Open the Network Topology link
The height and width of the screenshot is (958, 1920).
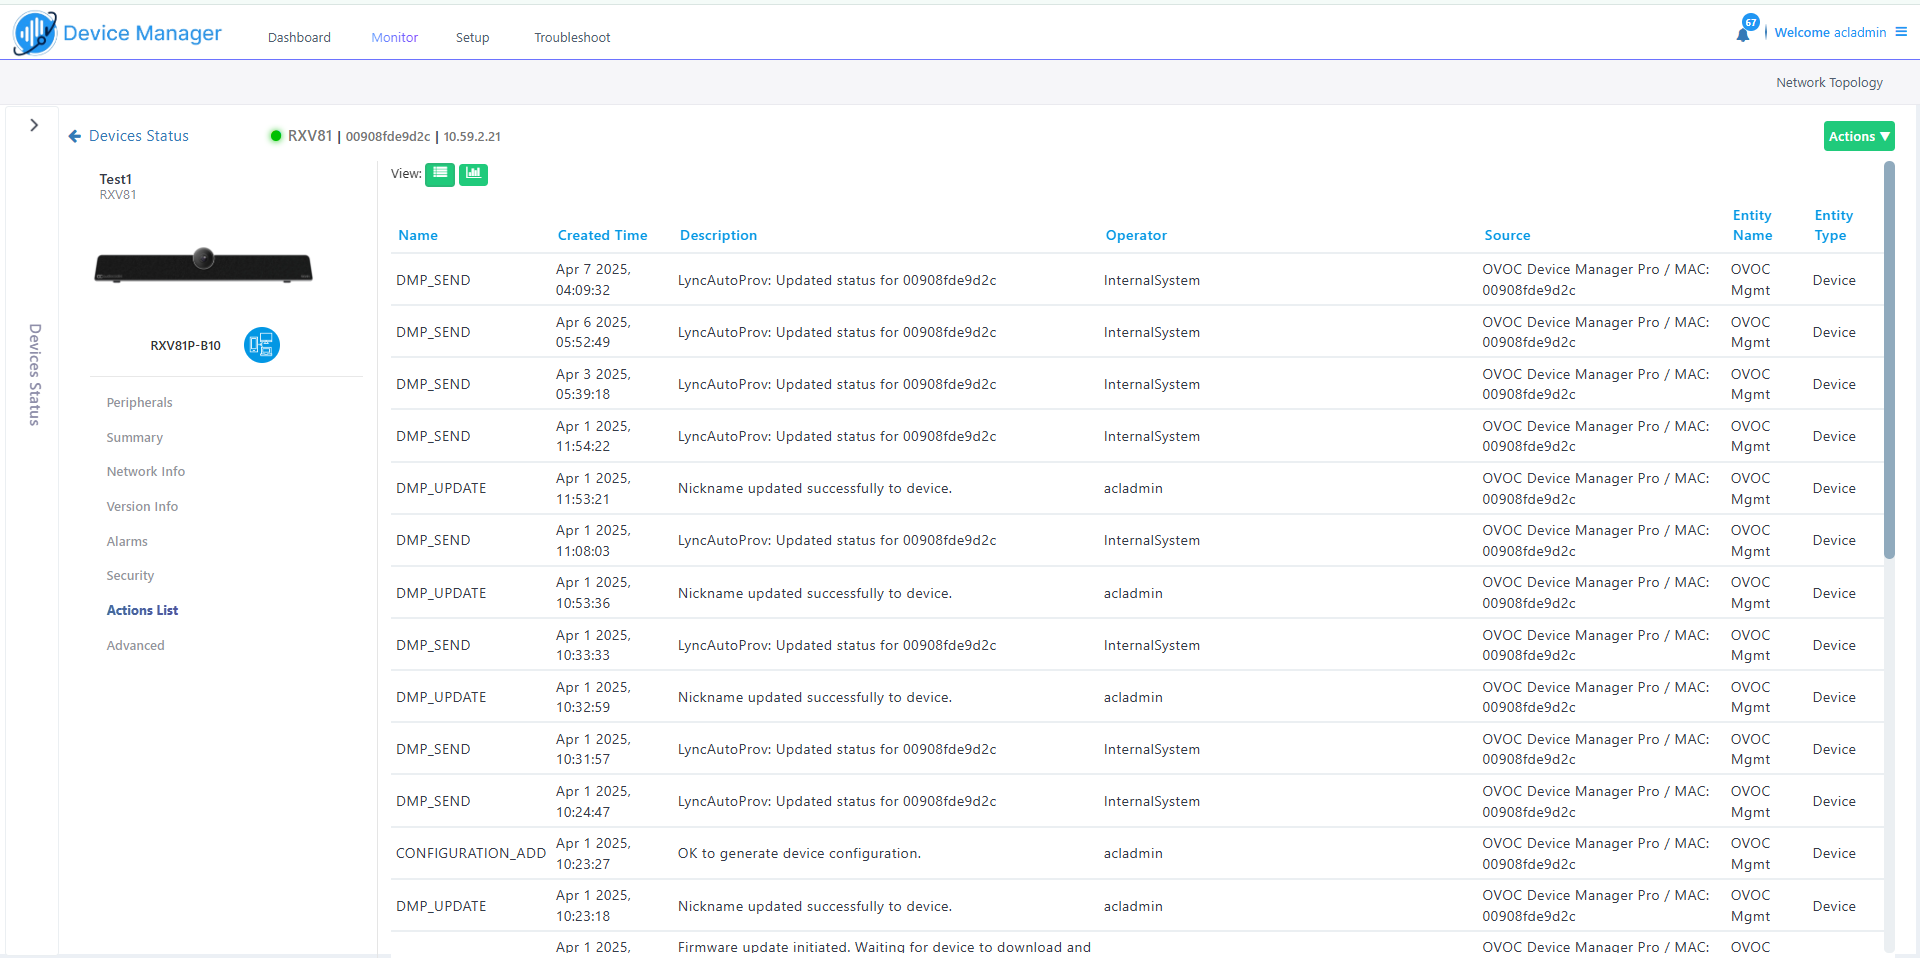[1829, 82]
